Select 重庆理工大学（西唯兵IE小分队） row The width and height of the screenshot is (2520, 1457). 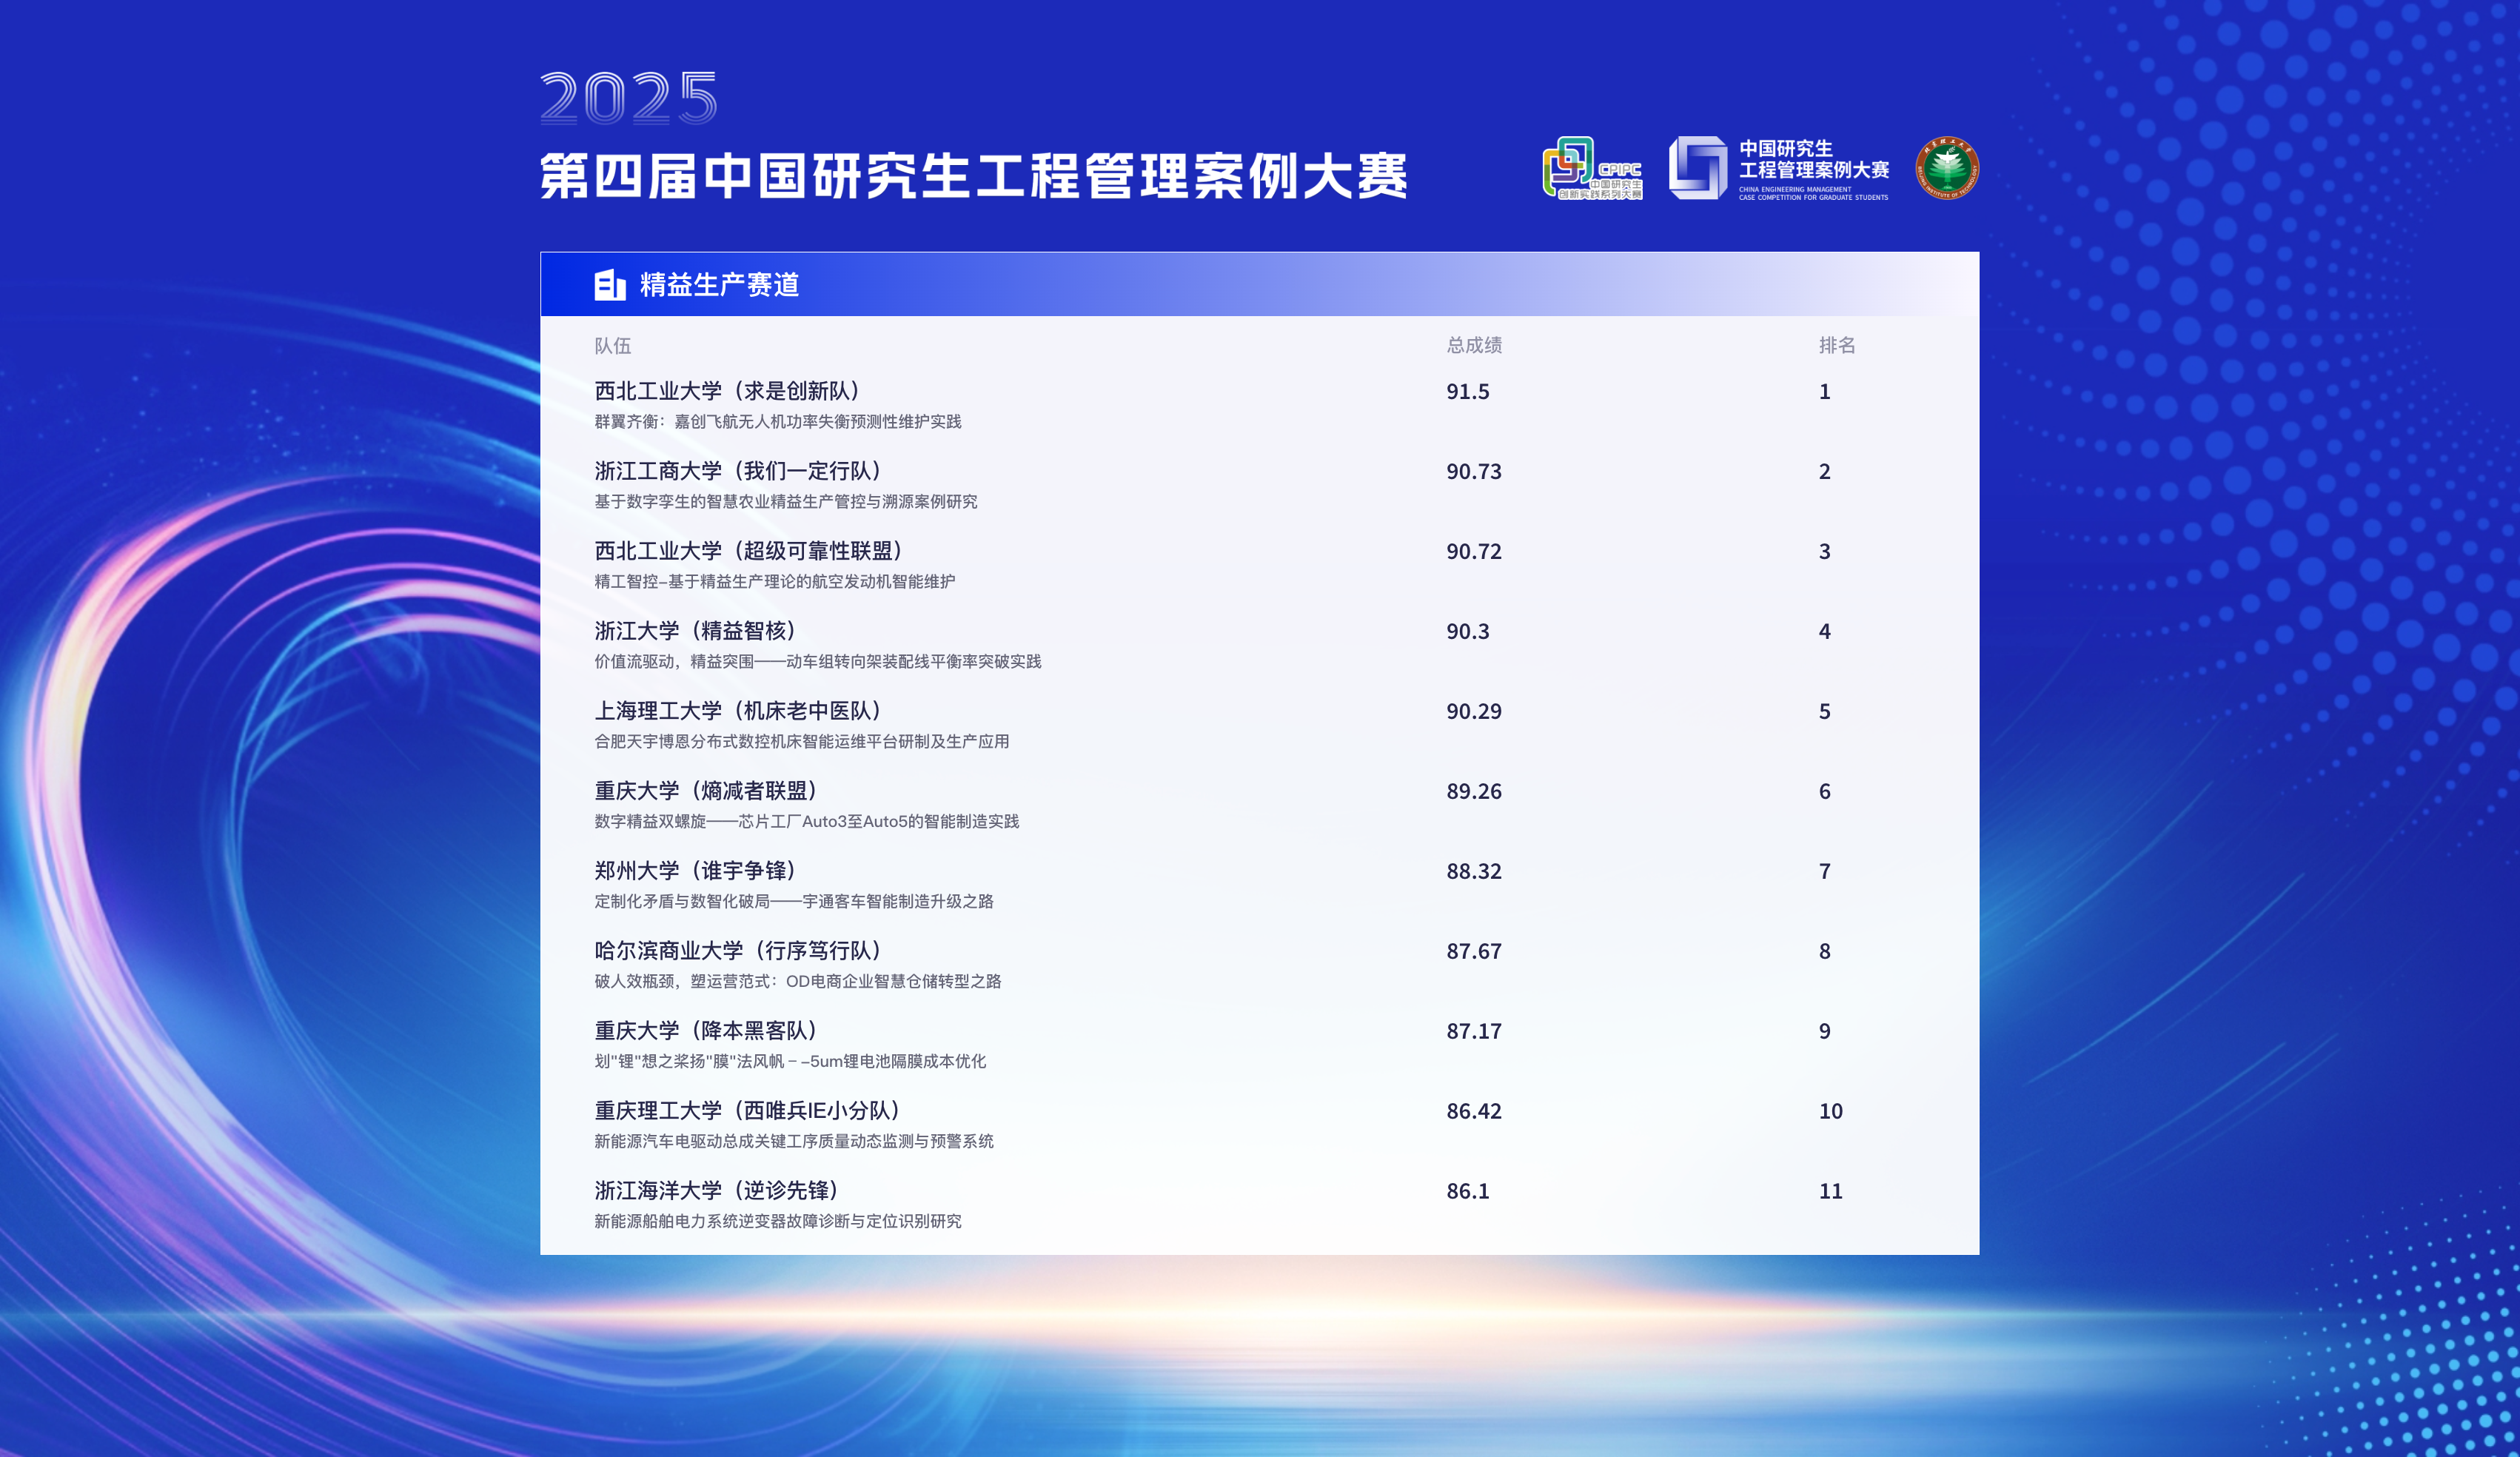[747, 1111]
